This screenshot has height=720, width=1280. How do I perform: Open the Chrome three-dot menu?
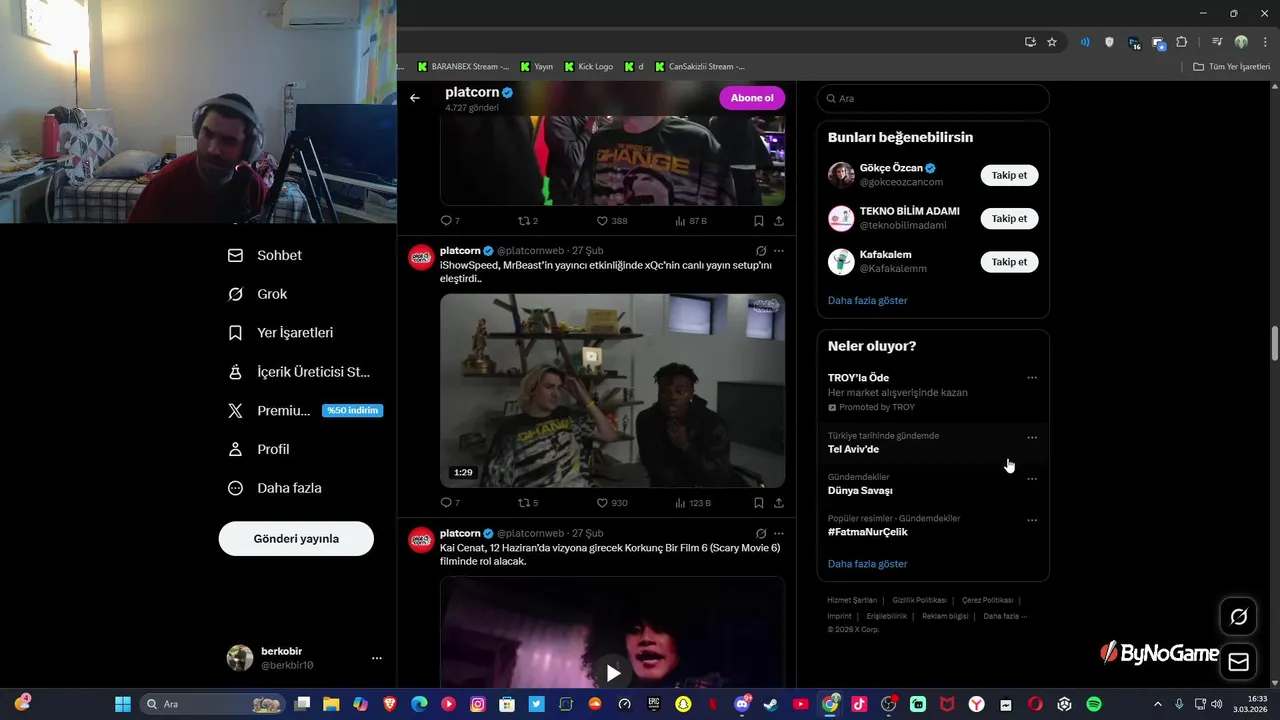coord(1265,42)
